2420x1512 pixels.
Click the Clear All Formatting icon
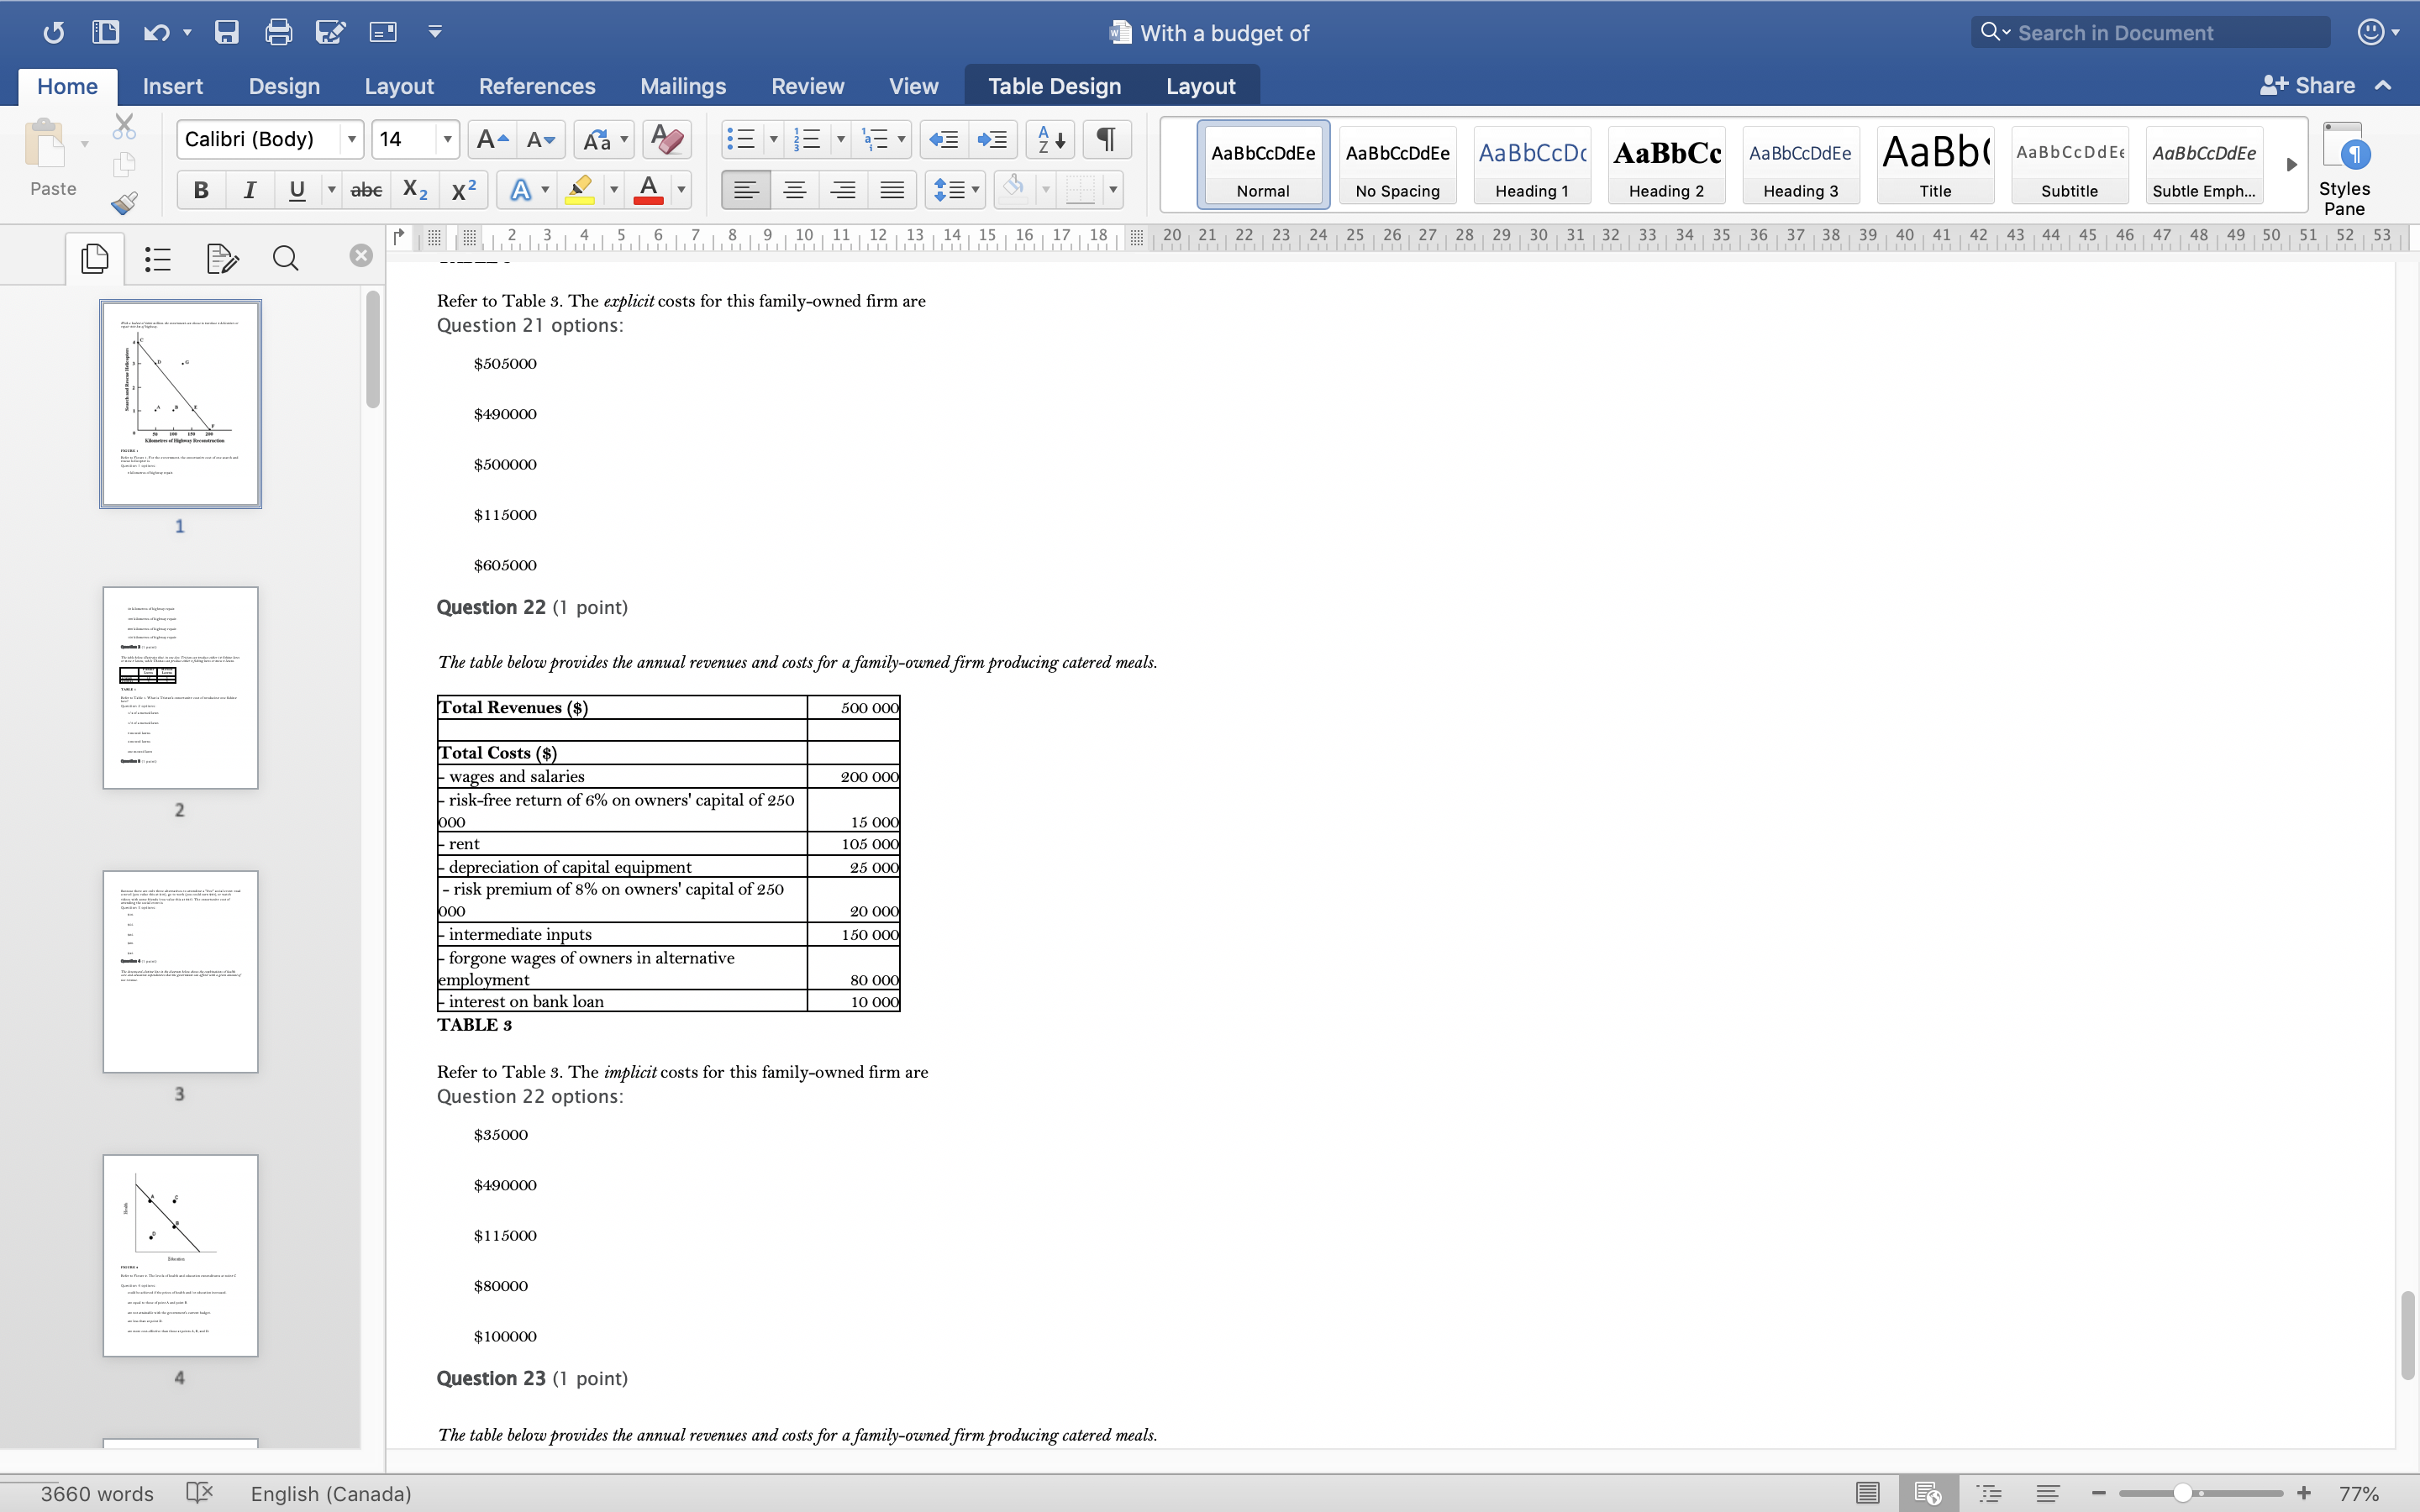666,139
